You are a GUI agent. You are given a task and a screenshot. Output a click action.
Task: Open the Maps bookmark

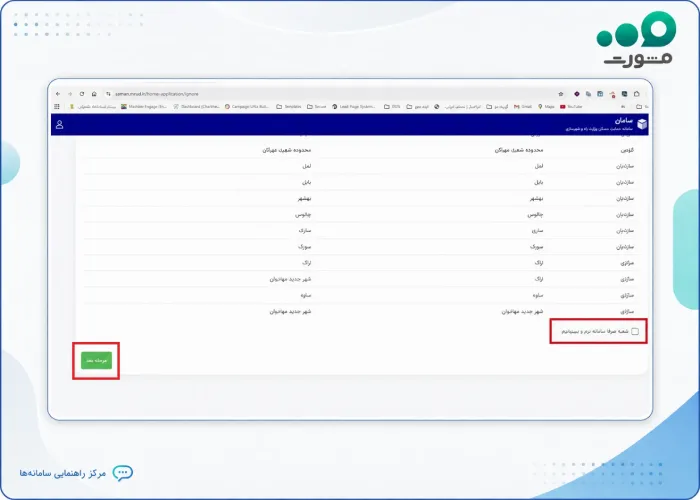point(546,107)
